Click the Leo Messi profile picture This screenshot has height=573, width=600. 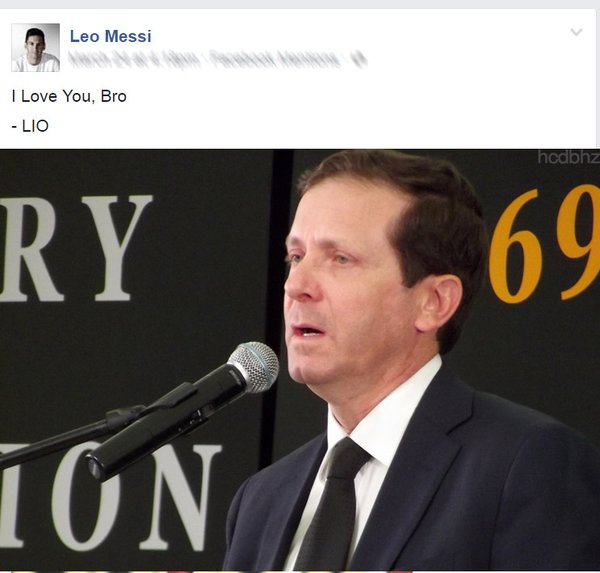(36, 47)
